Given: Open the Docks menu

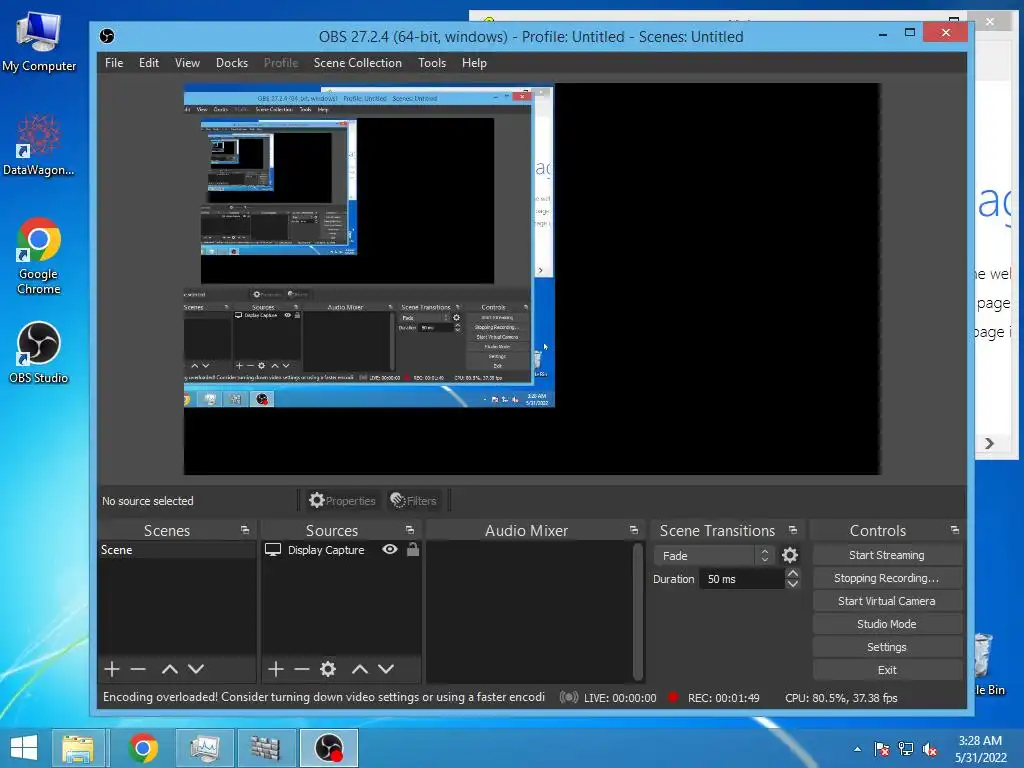Looking at the screenshot, I should [x=232, y=63].
